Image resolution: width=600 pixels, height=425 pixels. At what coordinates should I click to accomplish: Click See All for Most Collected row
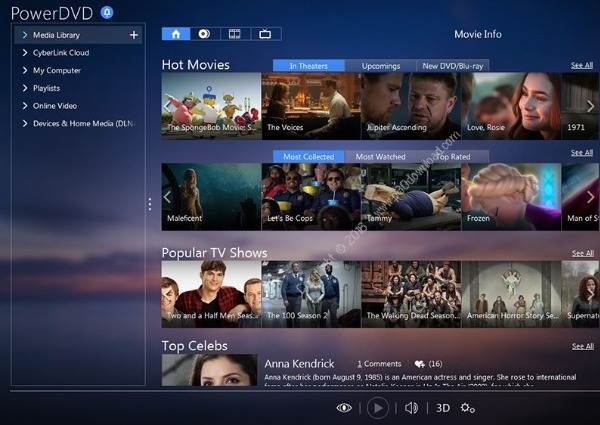tap(582, 153)
